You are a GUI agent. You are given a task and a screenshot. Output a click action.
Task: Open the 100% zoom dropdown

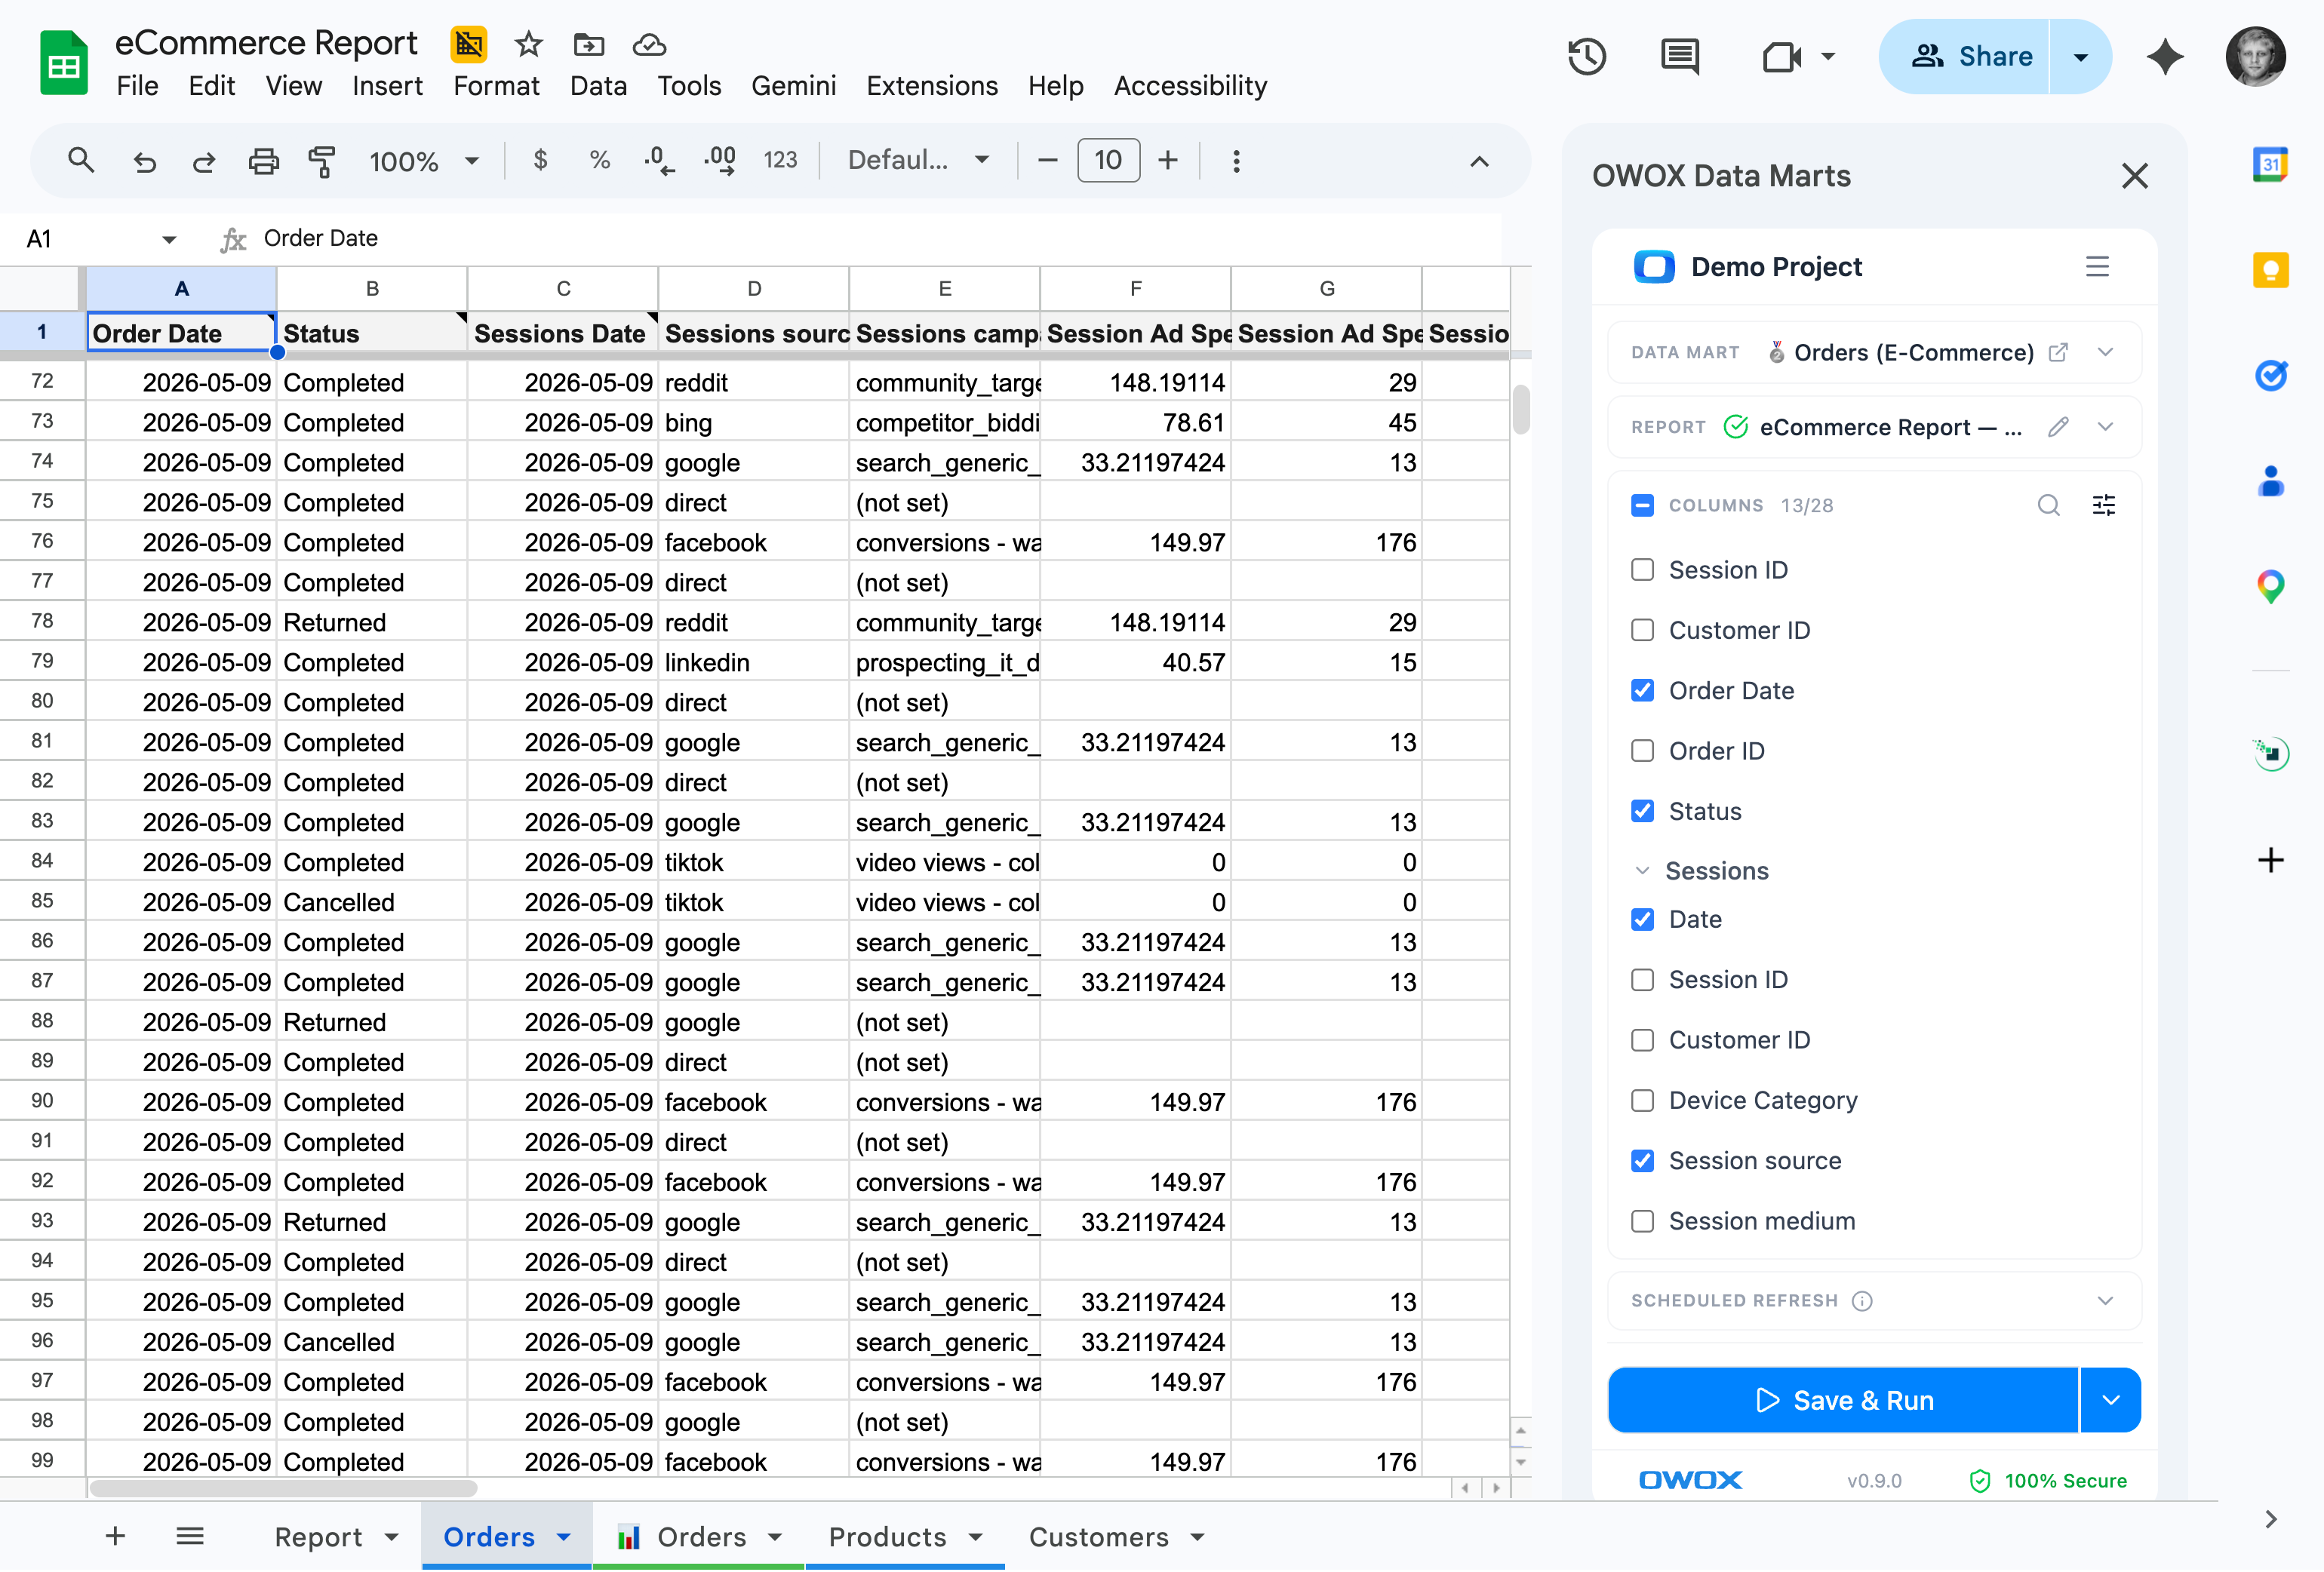tap(425, 161)
